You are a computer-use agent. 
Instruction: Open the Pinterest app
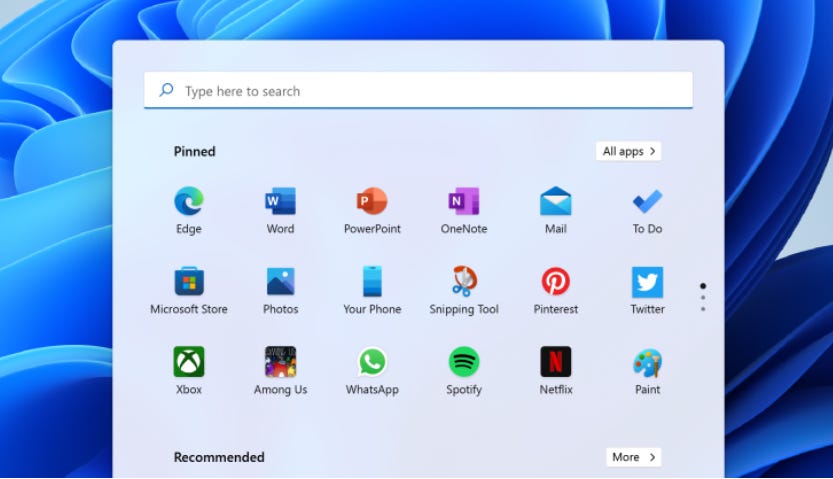click(556, 290)
